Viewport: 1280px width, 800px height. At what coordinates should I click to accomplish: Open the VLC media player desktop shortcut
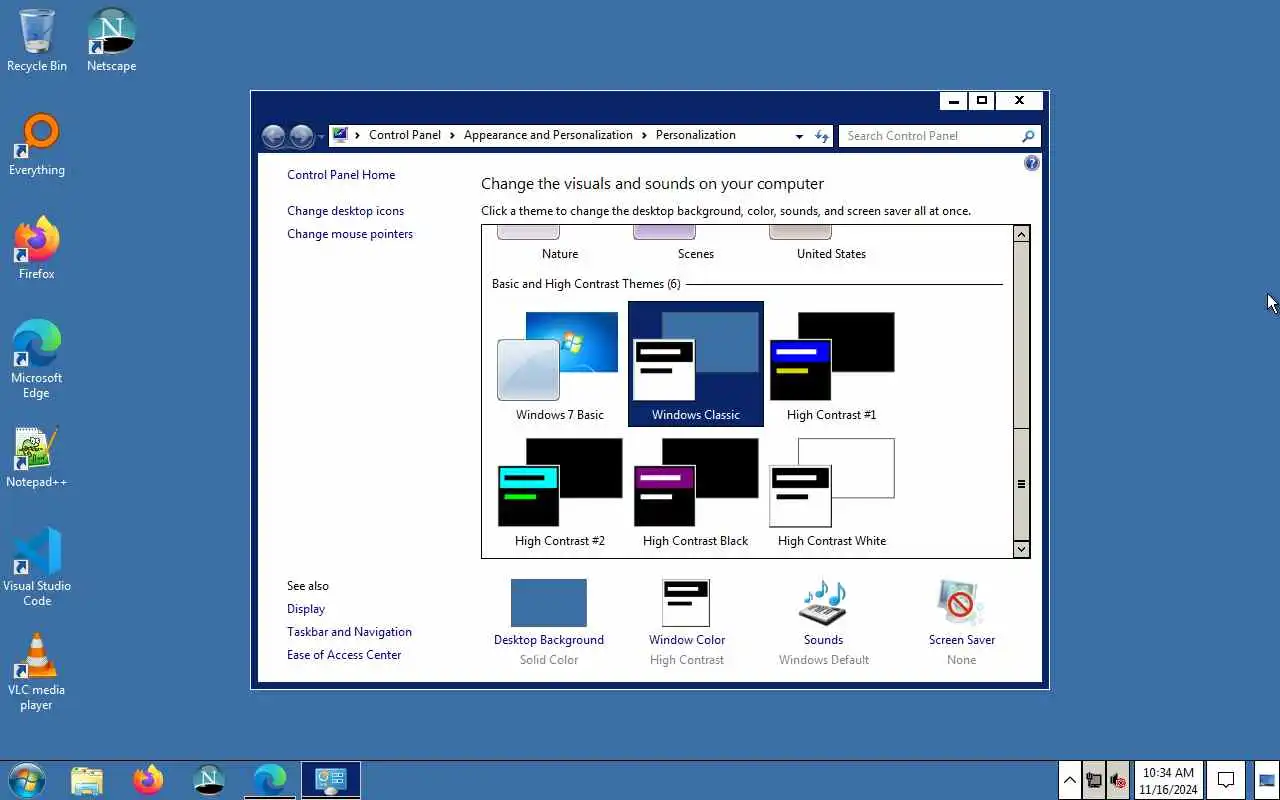[x=37, y=671]
